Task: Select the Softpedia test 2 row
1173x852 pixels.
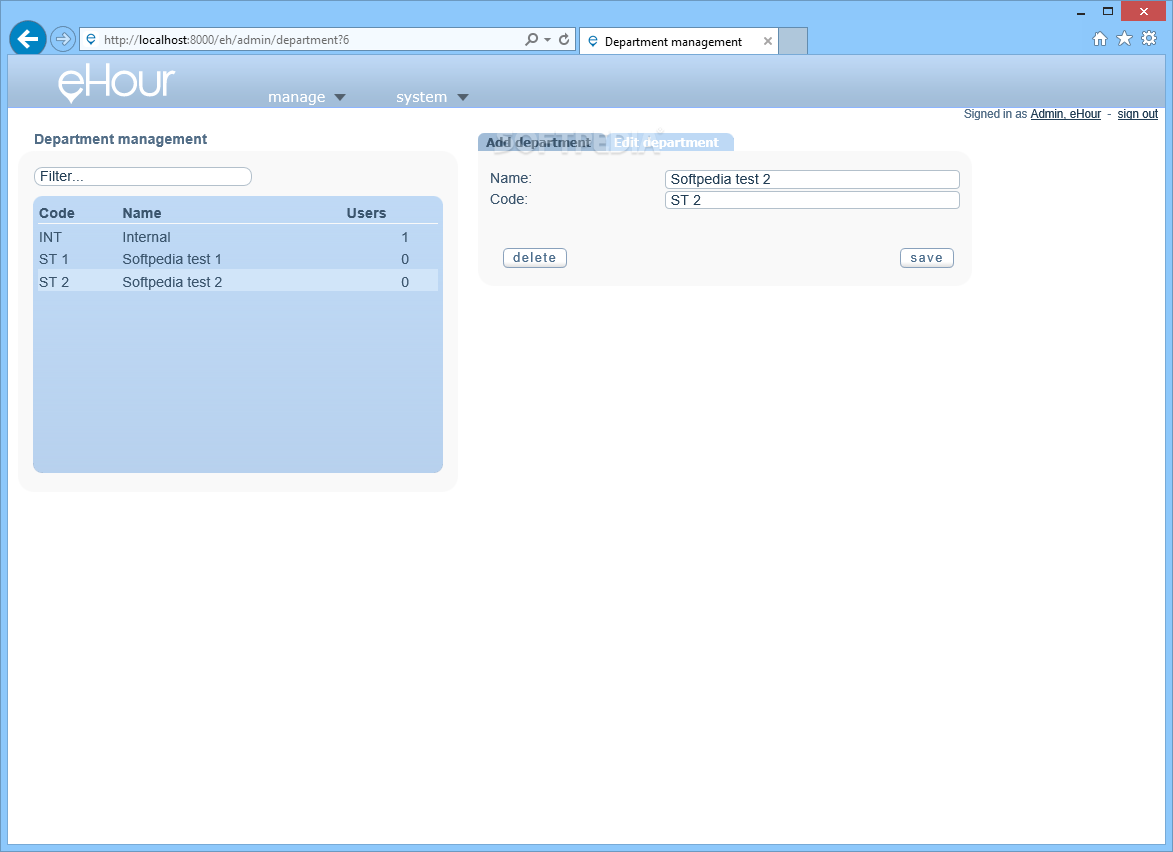Action: coord(238,281)
